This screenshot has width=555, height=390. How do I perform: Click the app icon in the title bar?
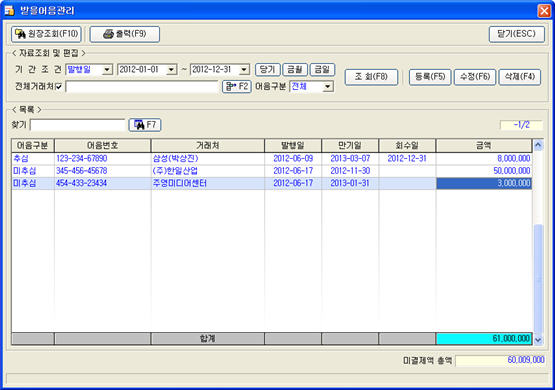click(x=10, y=11)
